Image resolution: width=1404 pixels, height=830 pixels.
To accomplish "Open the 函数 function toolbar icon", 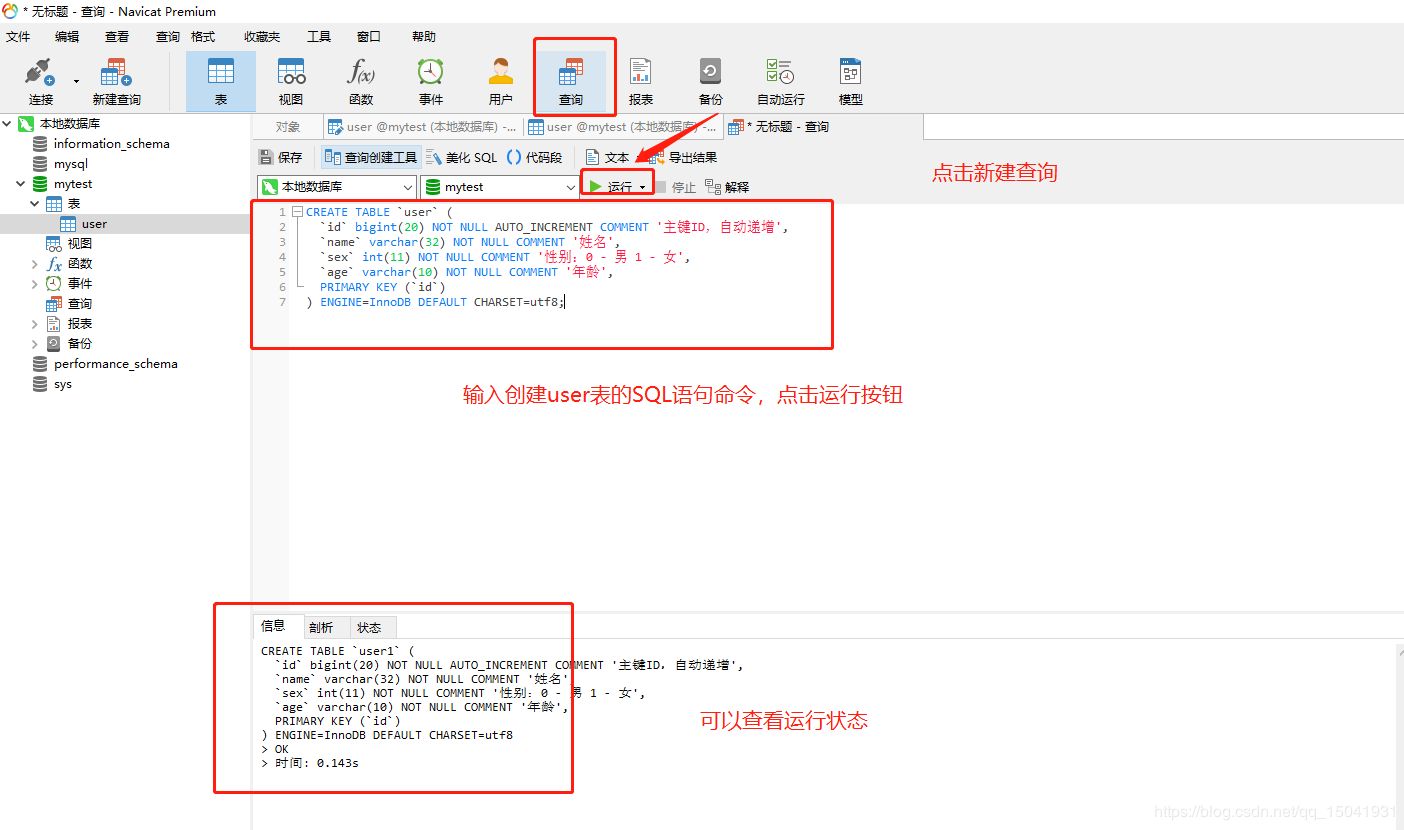I will [x=361, y=82].
